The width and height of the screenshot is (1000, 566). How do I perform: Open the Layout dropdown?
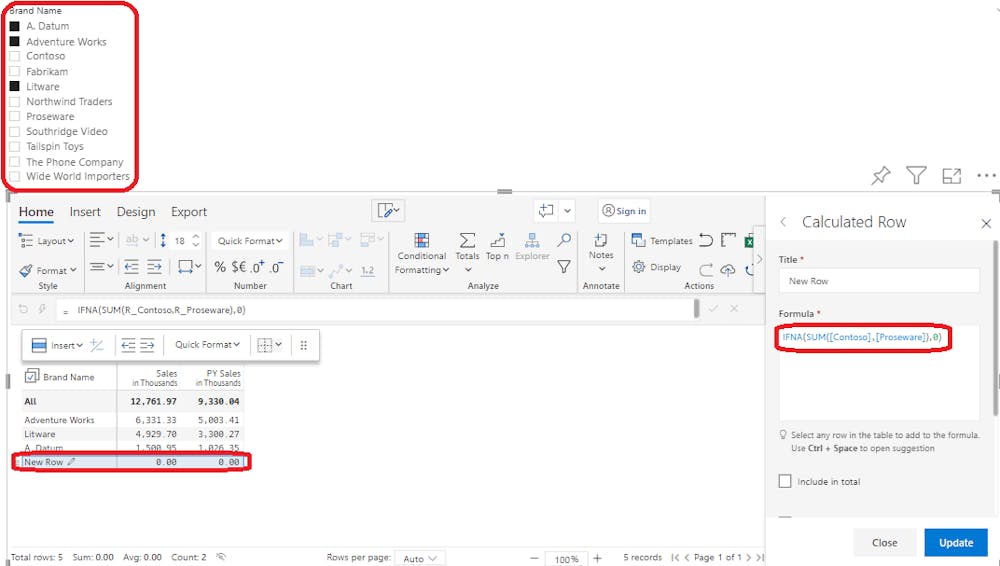coord(47,241)
